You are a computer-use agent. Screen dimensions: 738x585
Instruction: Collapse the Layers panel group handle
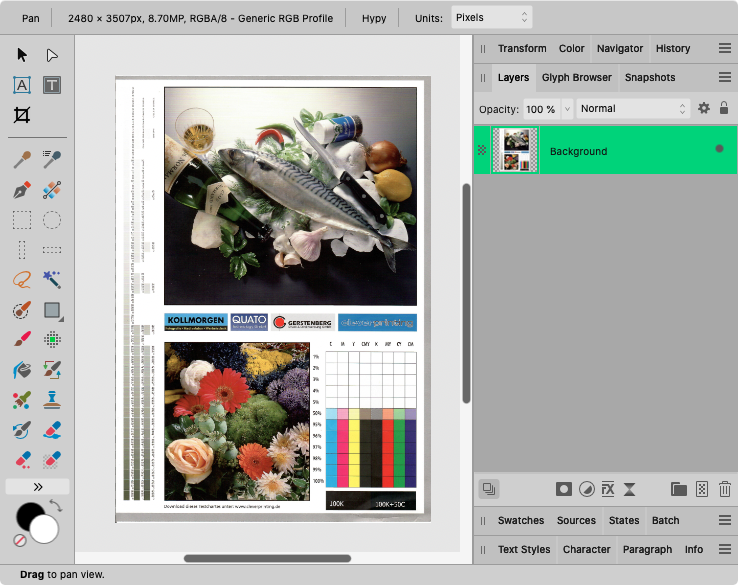point(483,78)
